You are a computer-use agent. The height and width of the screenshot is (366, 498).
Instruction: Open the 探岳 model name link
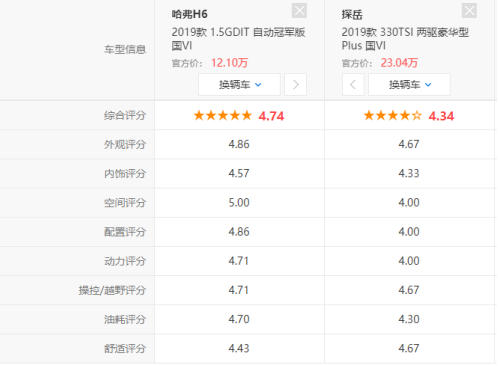pos(352,14)
